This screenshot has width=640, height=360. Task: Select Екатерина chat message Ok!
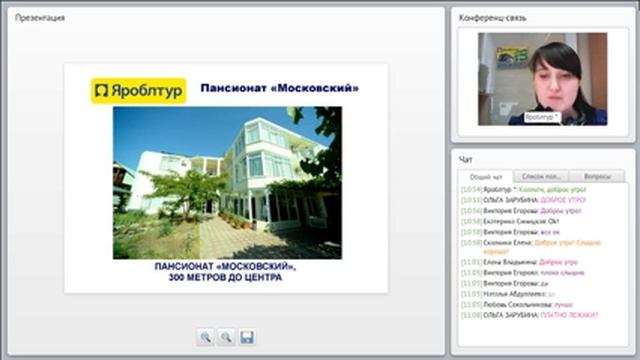510,221
